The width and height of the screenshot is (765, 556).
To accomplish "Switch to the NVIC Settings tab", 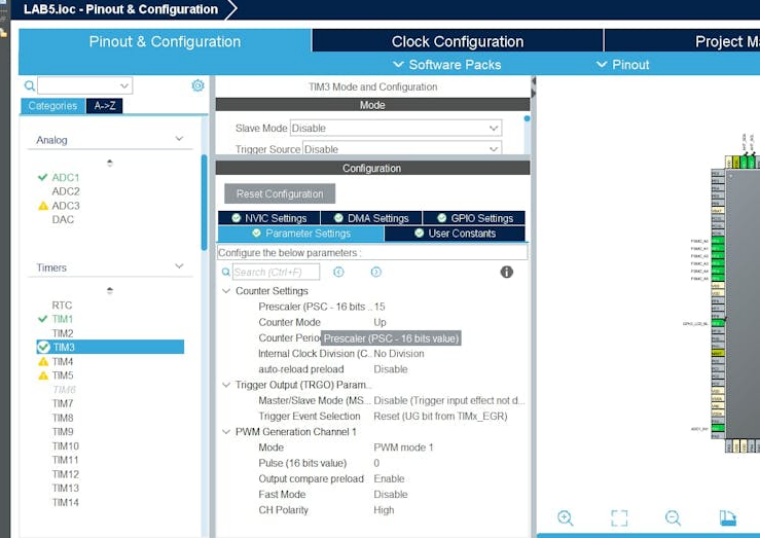I will (x=268, y=218).
